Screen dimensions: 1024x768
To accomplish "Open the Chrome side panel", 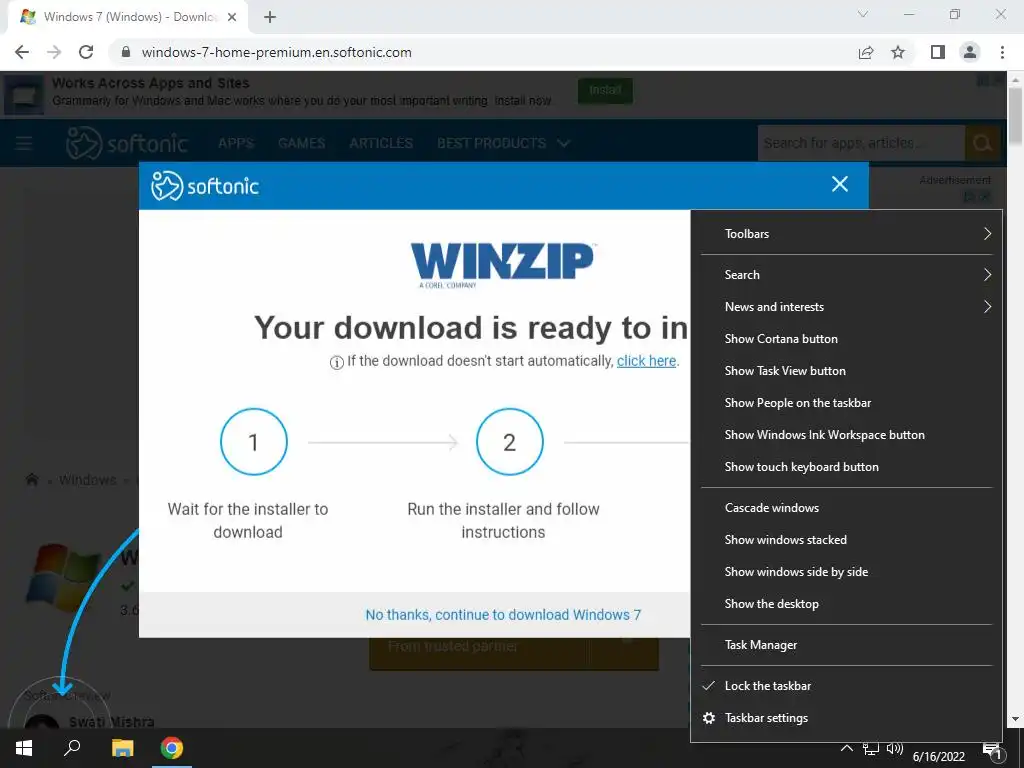I will coord(938,52).
